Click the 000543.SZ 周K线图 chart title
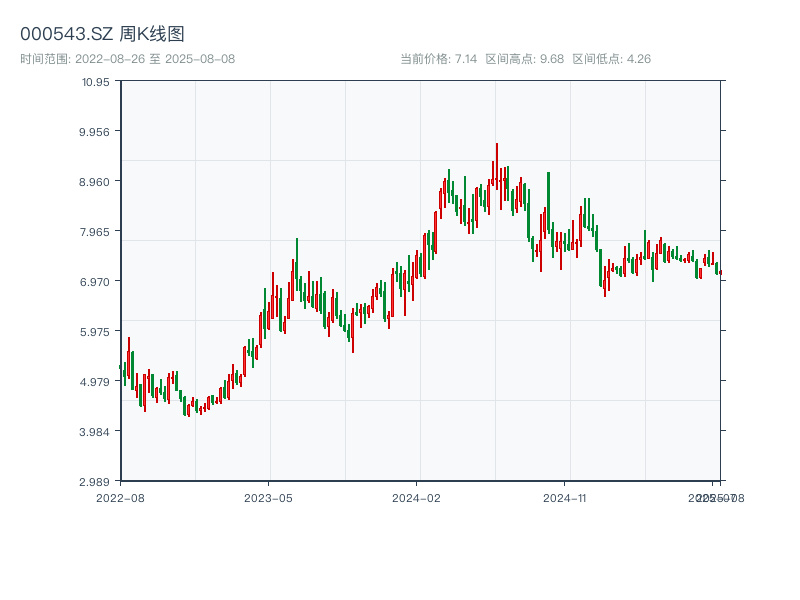 pos(102,34)
